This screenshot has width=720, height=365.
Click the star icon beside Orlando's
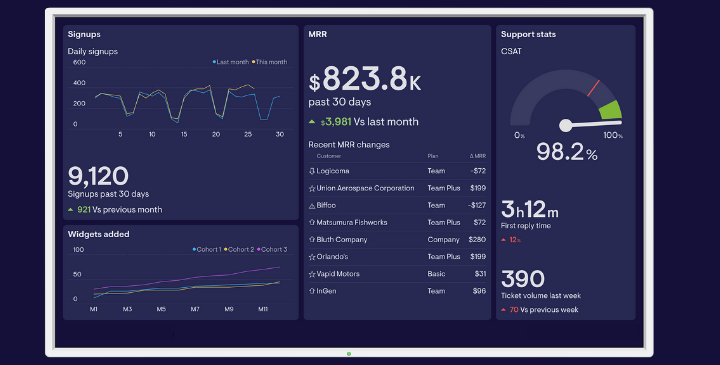coord(312,257)
